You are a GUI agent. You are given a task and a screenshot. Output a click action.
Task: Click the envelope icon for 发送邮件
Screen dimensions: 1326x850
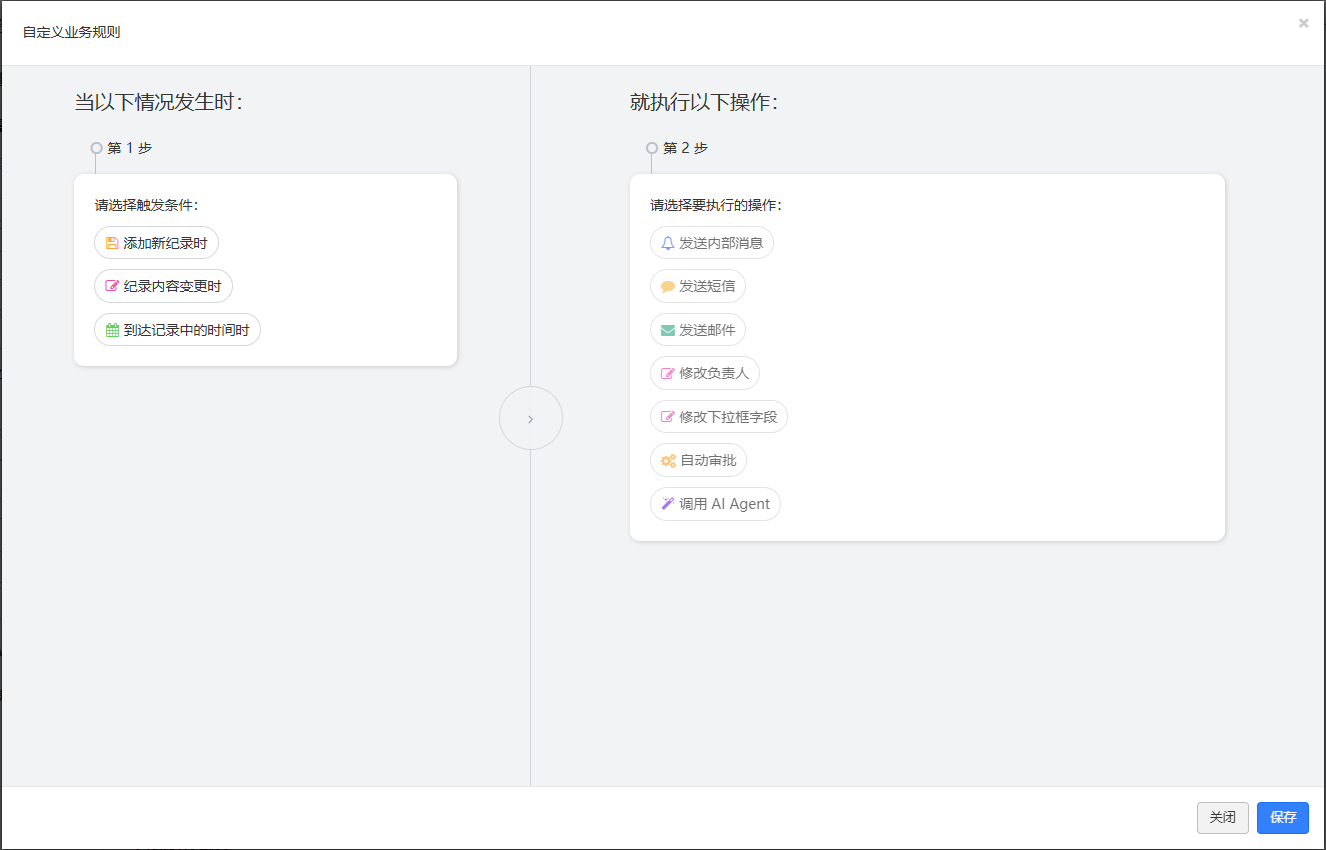coord(668,330)
